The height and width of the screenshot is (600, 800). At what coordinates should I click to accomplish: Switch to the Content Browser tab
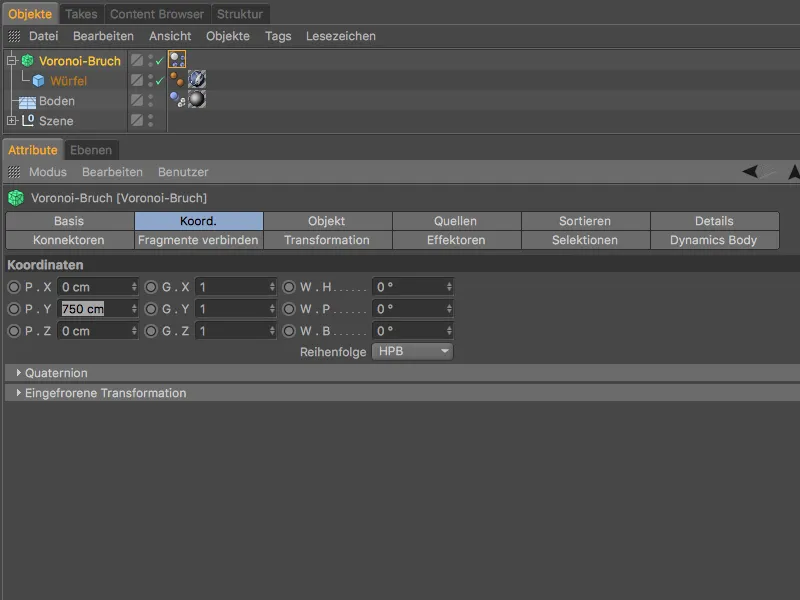(x=157, y=14)
